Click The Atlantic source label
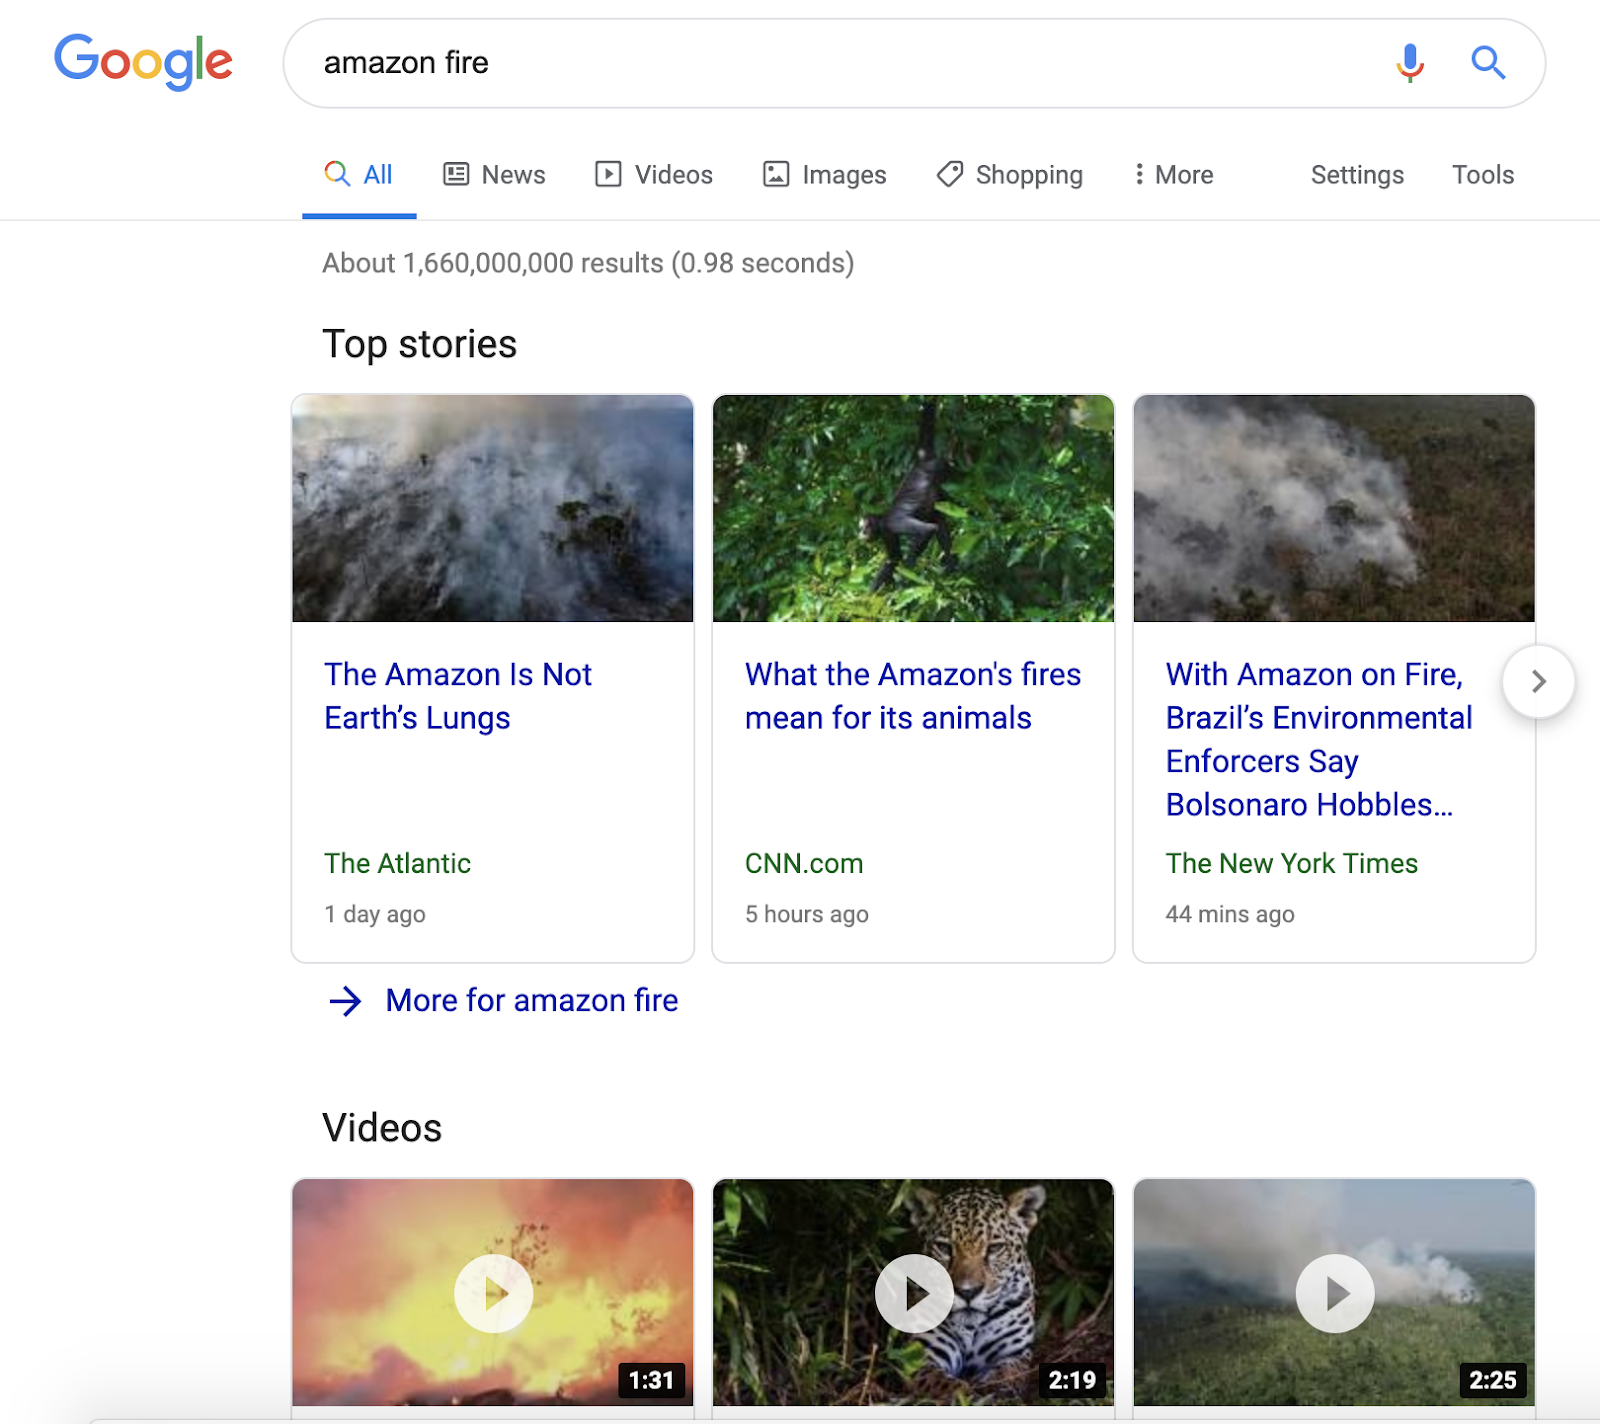This screenshot has width=1600, height=1424. (397, 863)
